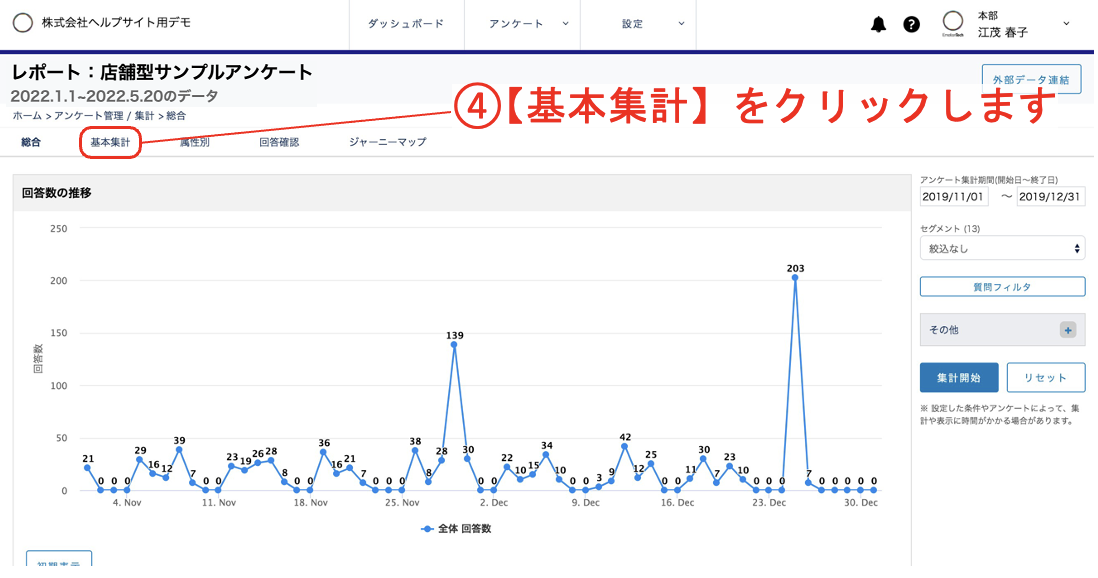Click the start date field 2019/11/01
1098x578 pixels.
pos(954,197)
